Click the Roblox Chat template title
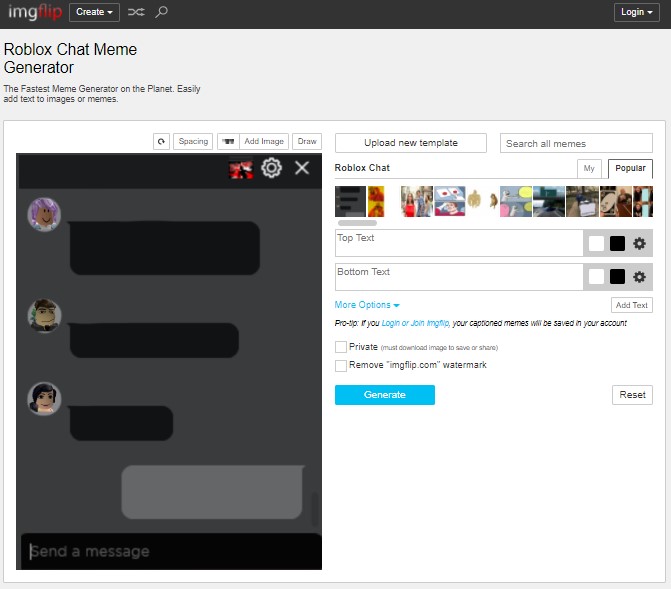Image resolution: width=671 pixels, height=589 pixels. (x=362, y=168)
